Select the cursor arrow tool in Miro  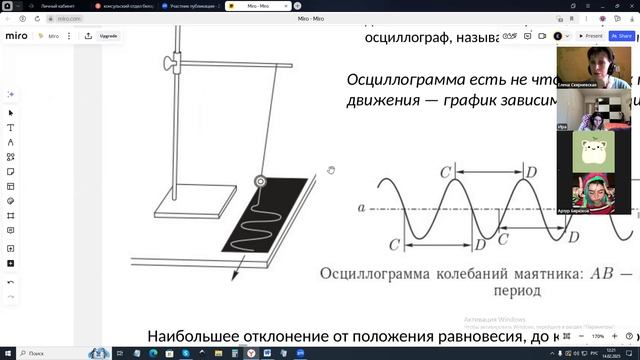coord(11,113)
